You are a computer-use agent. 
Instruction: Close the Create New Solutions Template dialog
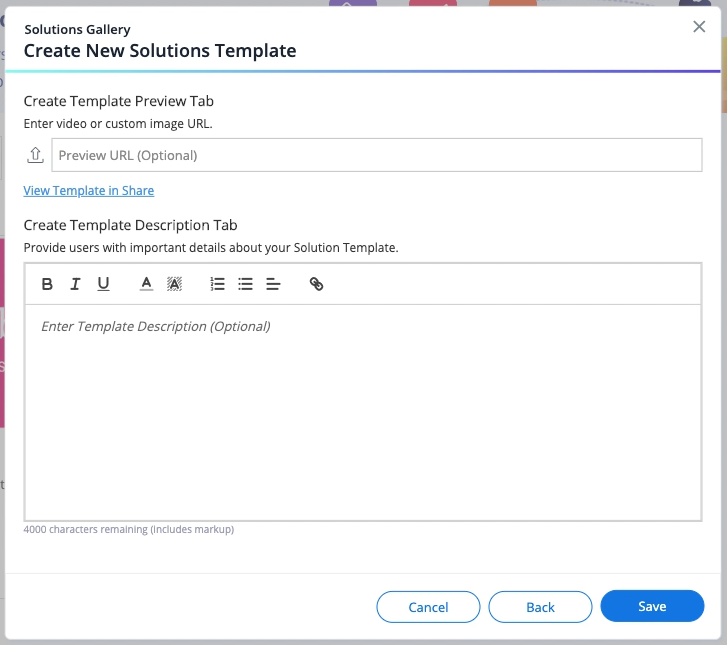699,27
